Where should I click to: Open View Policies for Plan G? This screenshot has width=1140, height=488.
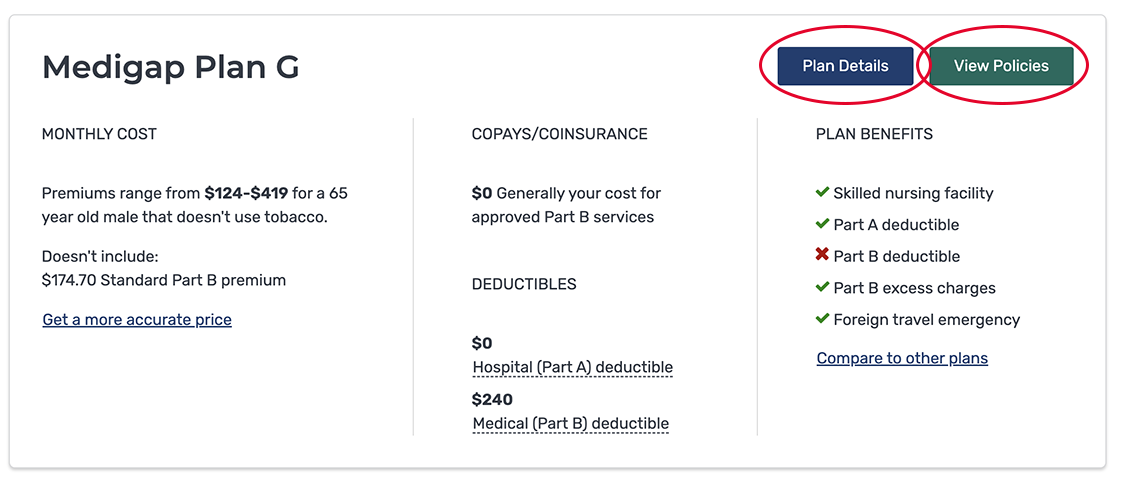[x=1001, y=66]
